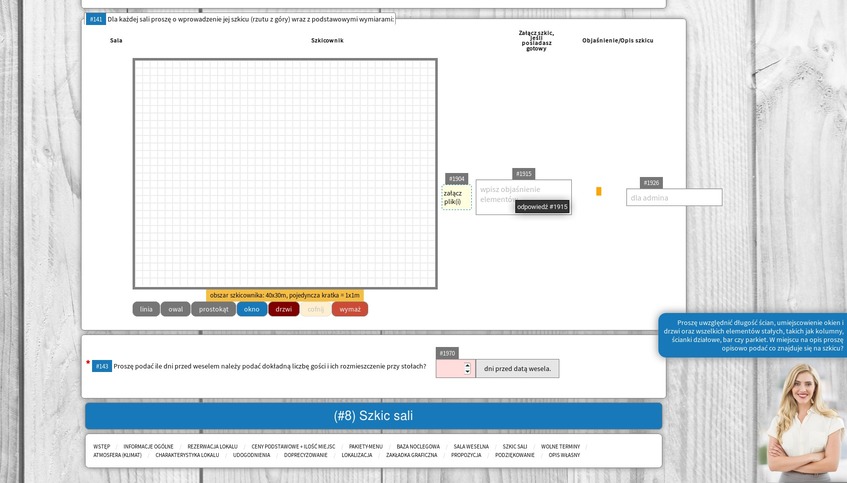This screenshot has width=847, height=483.
Task: Pick the dark red 'drzwi' door tool
Action: pyautogui.click(x=284, y=309)
